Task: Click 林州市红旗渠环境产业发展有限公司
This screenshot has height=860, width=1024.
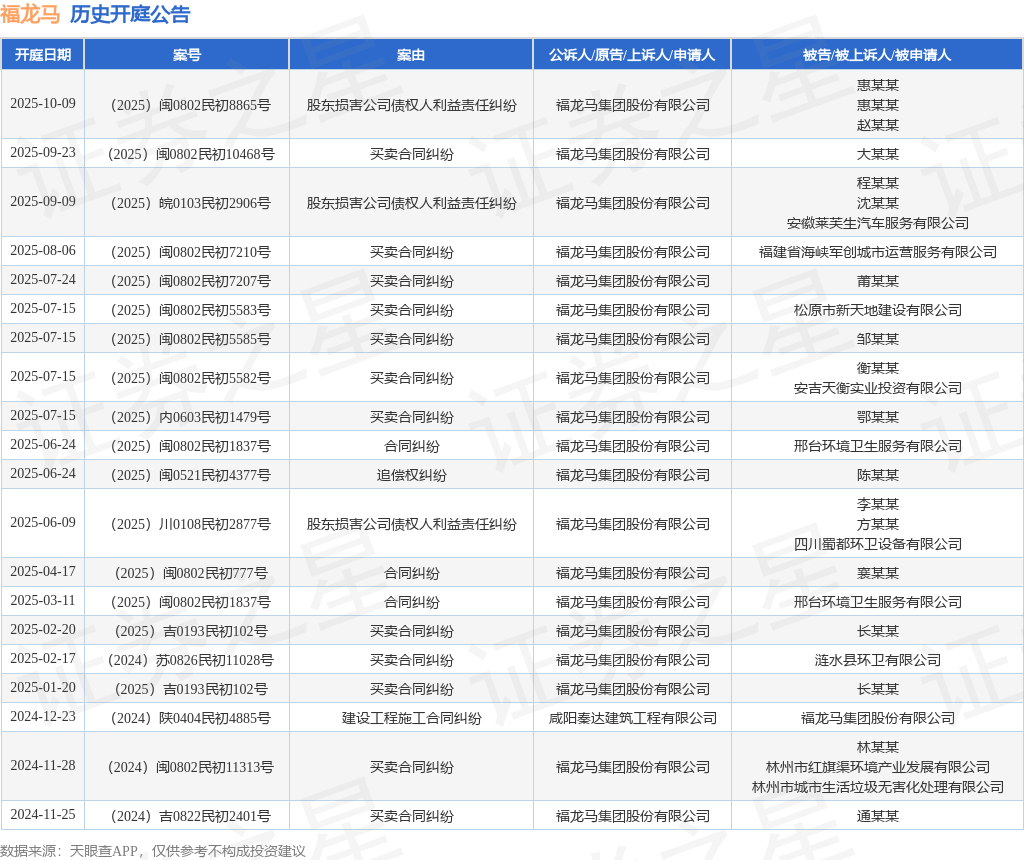Action: pyautogui.click(x=878, y=767)
